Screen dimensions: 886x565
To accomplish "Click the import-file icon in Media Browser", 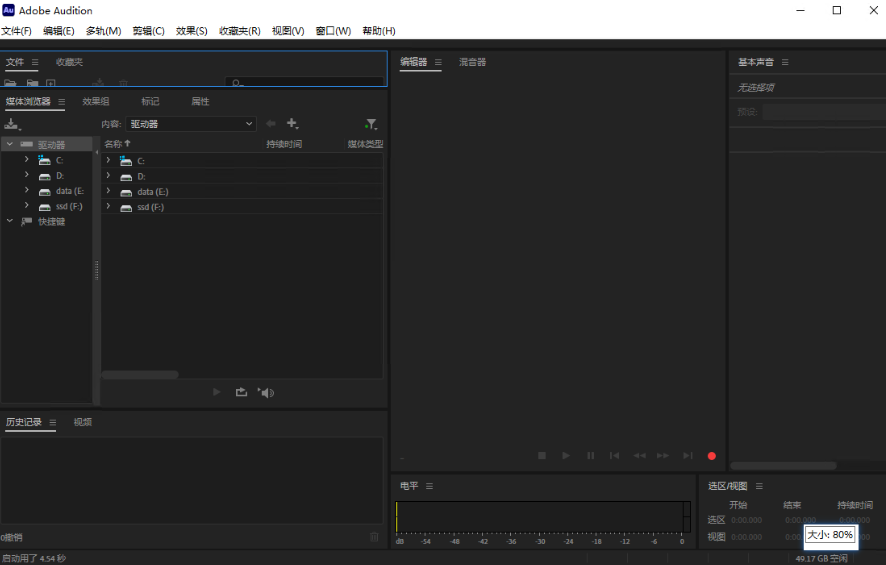I will click(x=12, y=124).
